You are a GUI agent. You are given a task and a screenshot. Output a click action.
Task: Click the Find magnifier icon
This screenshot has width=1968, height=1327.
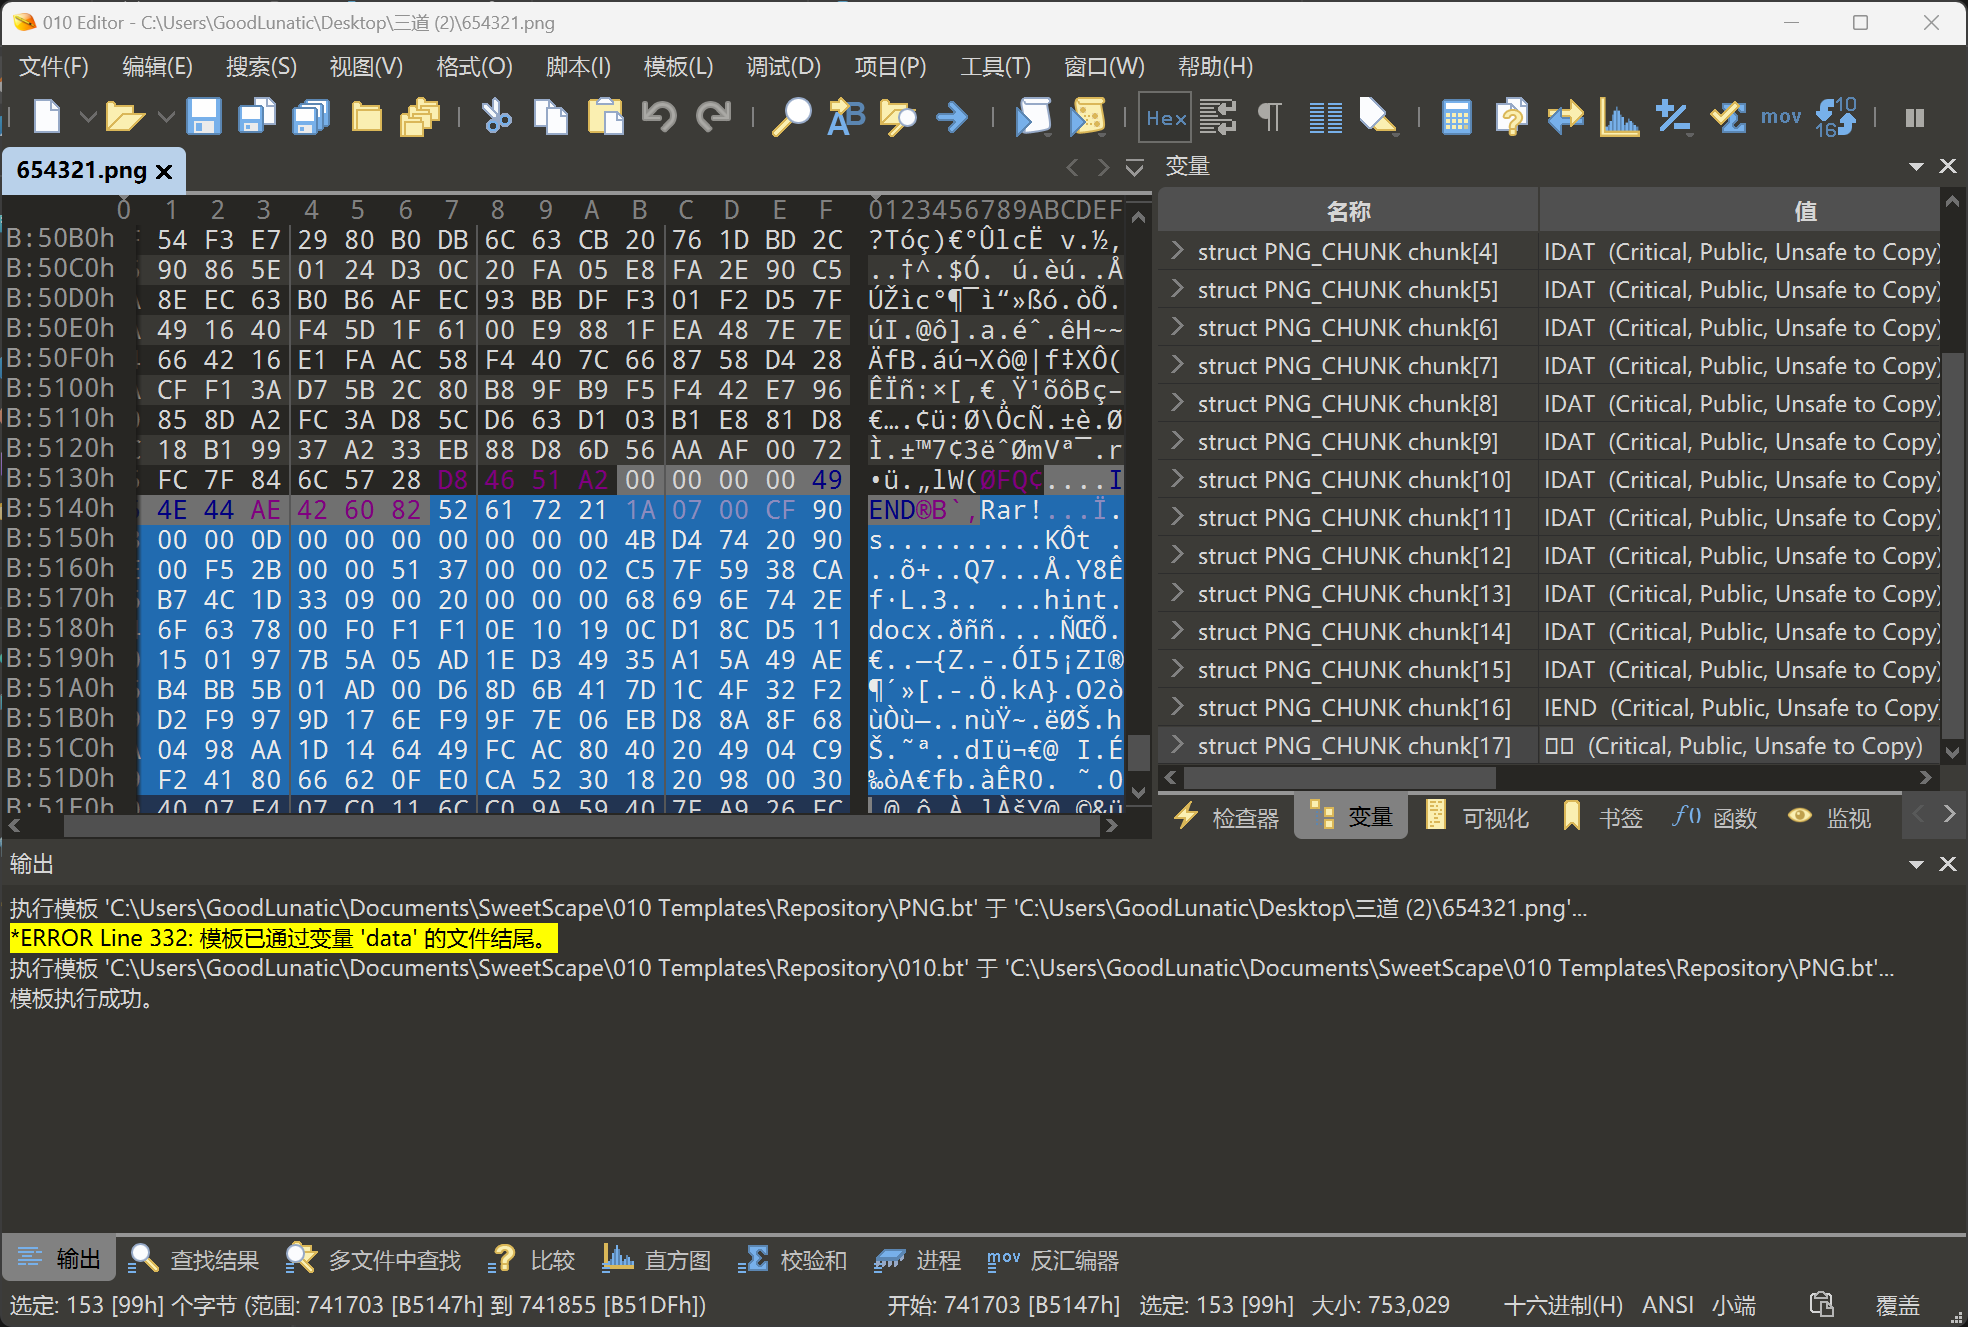791,117
